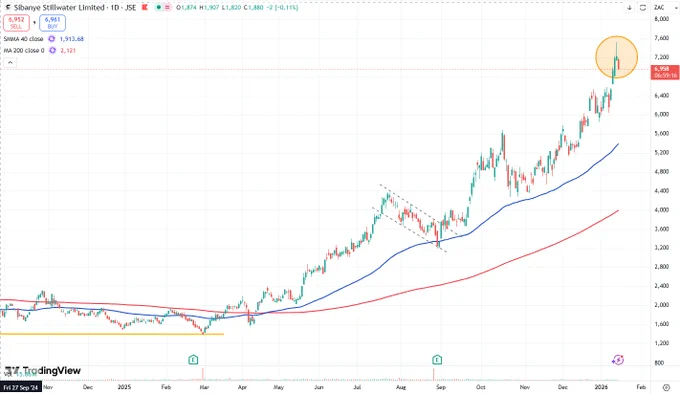Click the 2026 label on time axis
The width and height of the screenshot is (680, 394).
(600, 387)
